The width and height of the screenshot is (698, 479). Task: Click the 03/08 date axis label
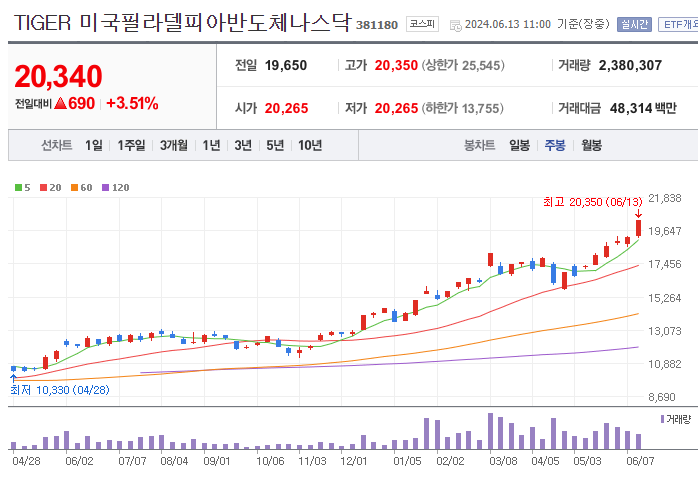click(x=503, y=461)
